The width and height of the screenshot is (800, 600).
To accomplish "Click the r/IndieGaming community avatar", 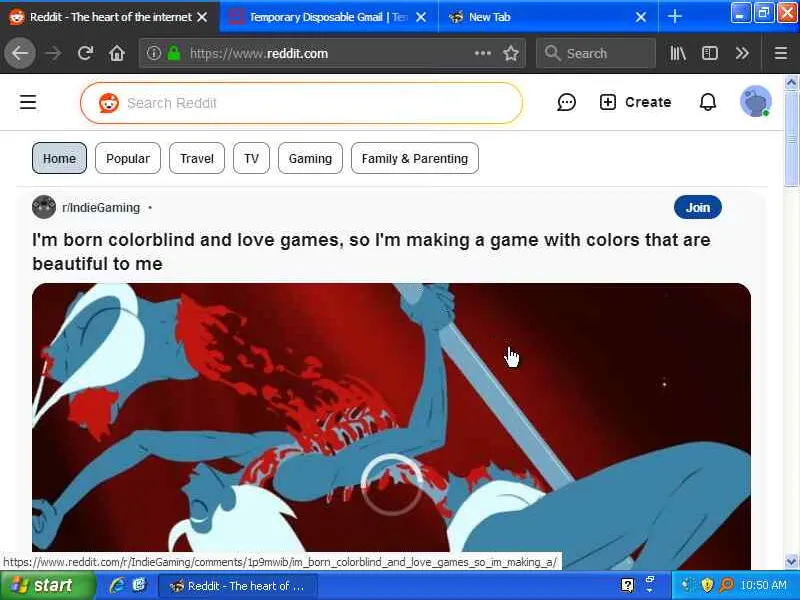I will (44, 207).
